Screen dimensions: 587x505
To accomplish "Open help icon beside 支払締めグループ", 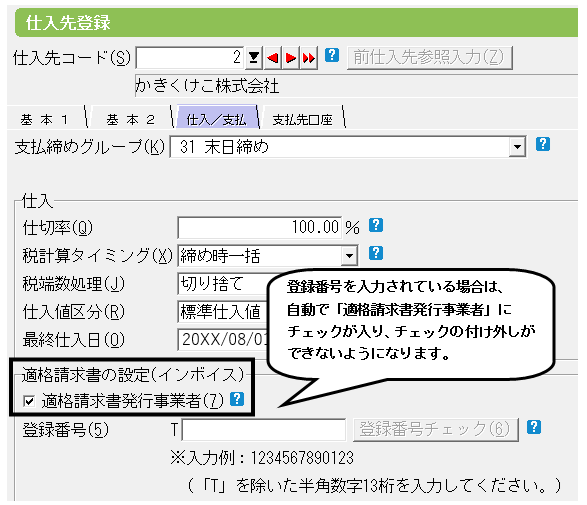I will point(543,144).
